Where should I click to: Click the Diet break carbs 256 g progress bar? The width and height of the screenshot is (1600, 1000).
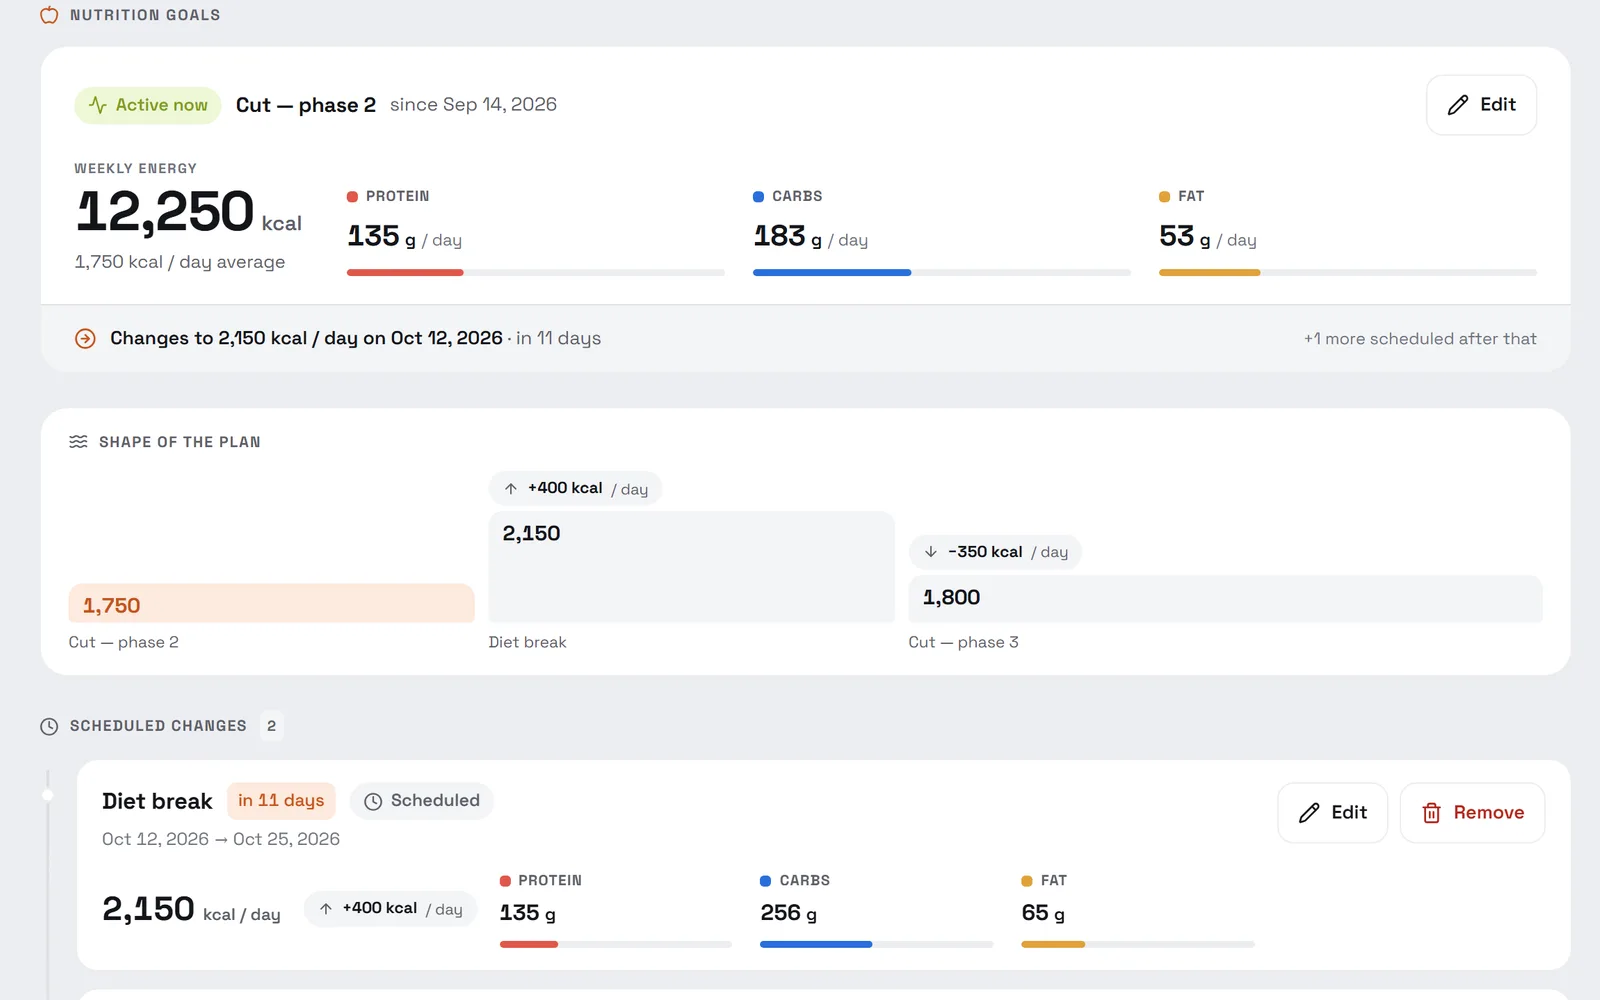876,944
